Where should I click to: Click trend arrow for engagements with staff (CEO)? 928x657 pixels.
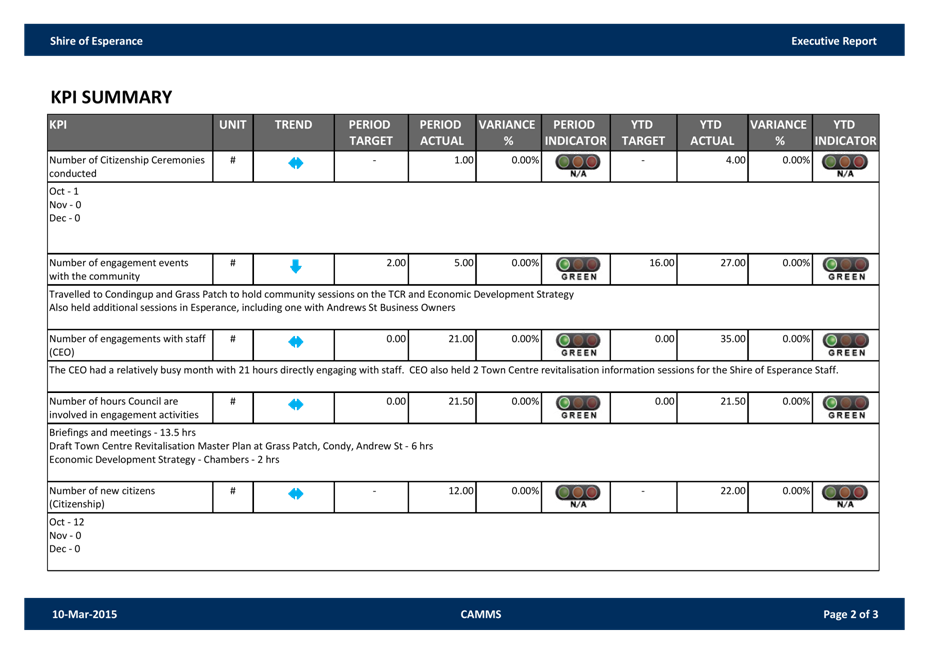click(x=294, y=342)
